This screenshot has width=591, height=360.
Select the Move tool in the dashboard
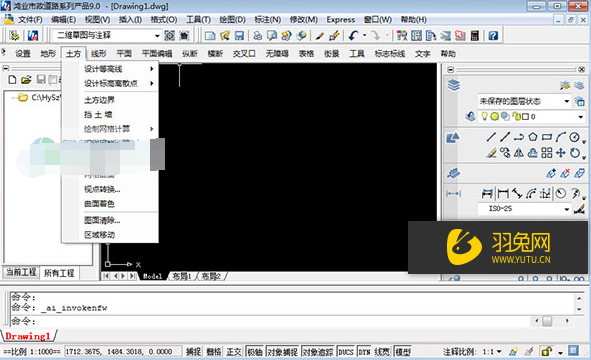[560, 153]
